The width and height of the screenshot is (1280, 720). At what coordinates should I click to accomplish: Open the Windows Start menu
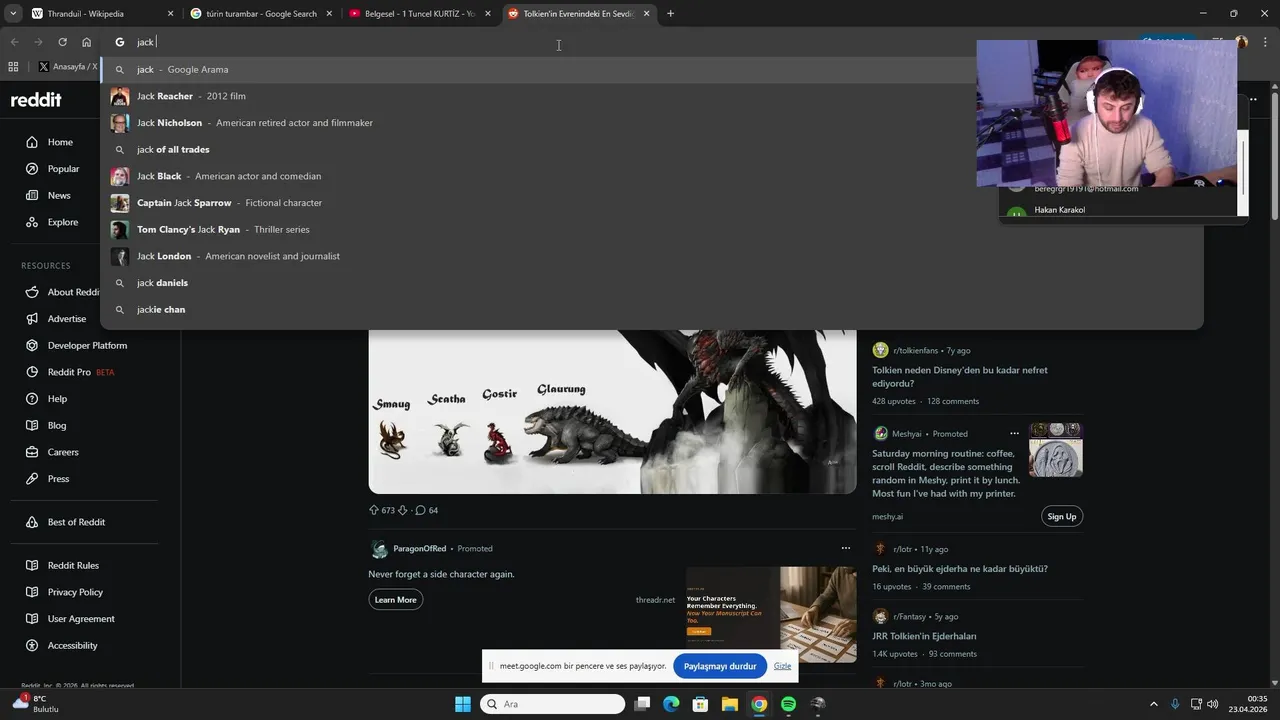463,704
